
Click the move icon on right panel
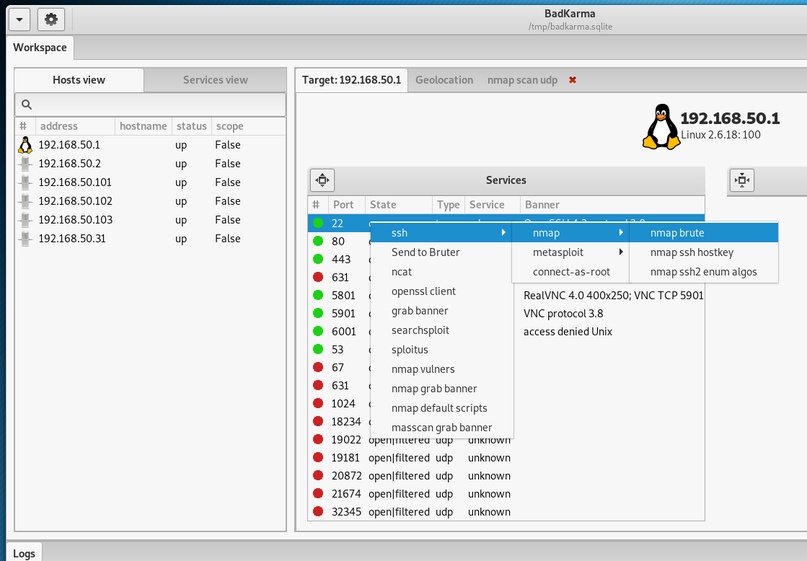tap(742, 180)
